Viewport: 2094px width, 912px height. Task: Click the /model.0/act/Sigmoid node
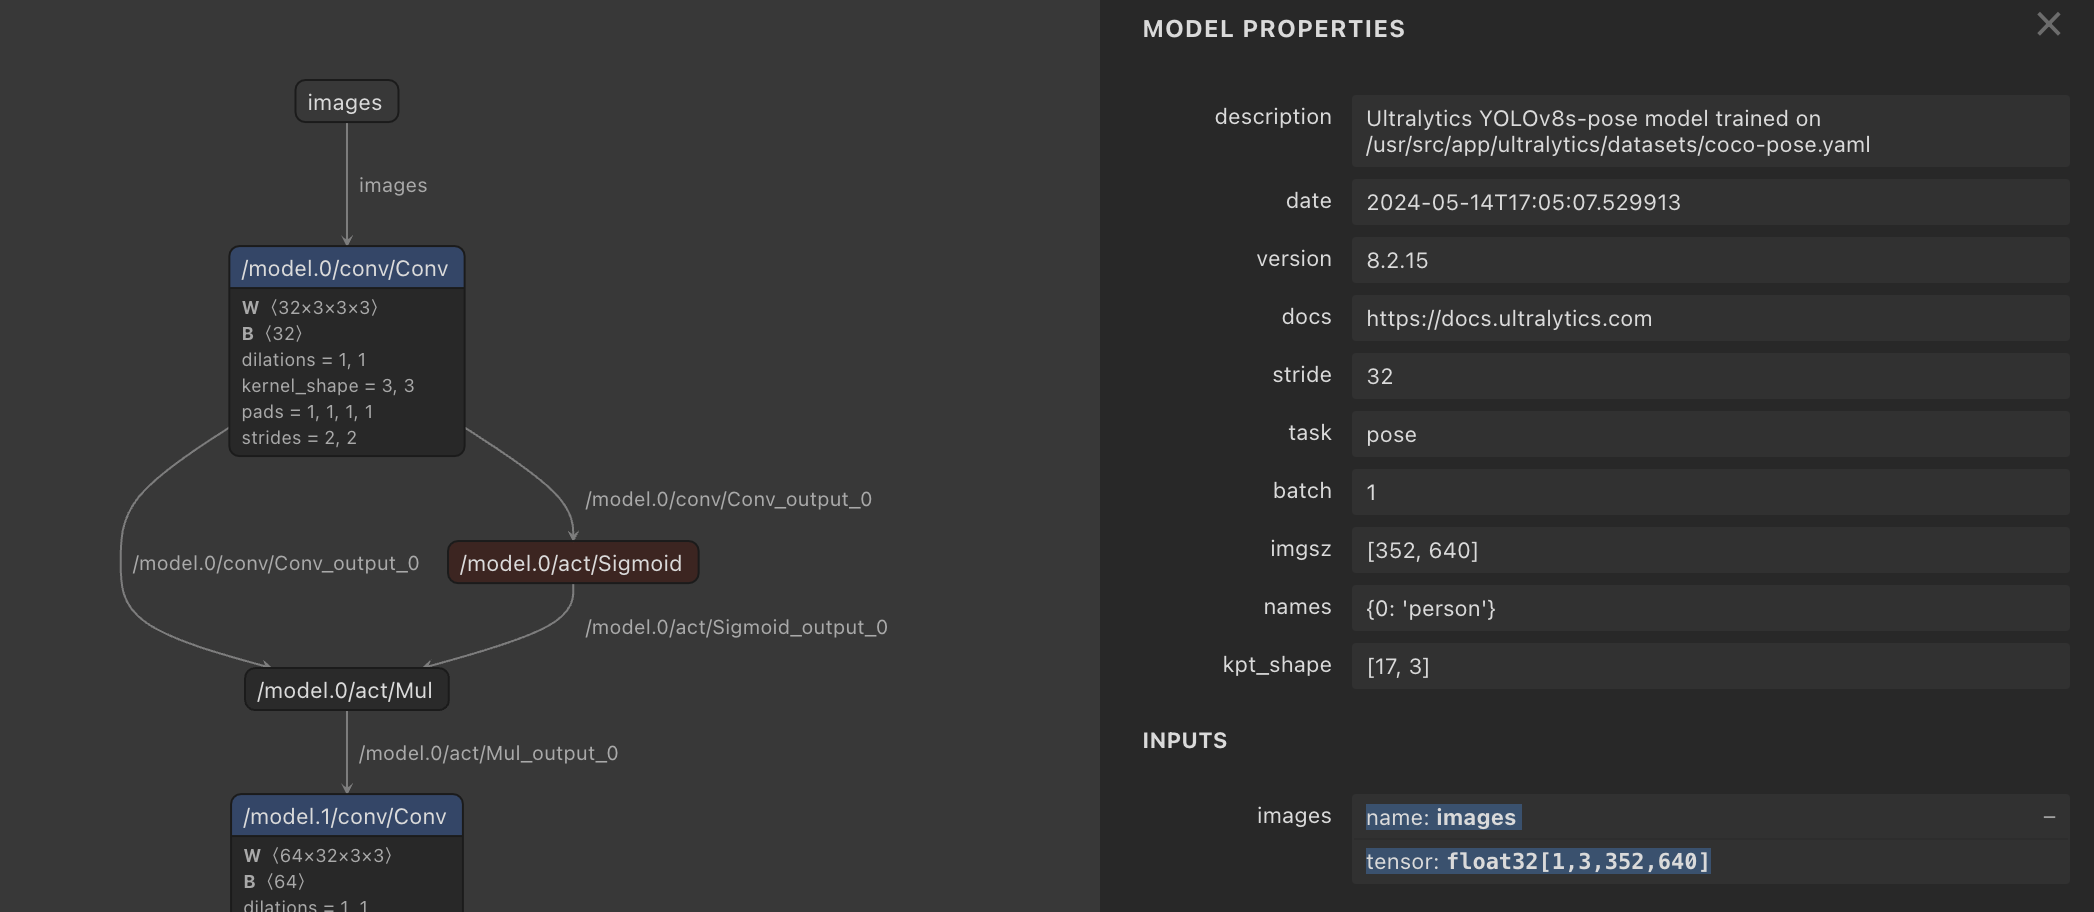572,563
